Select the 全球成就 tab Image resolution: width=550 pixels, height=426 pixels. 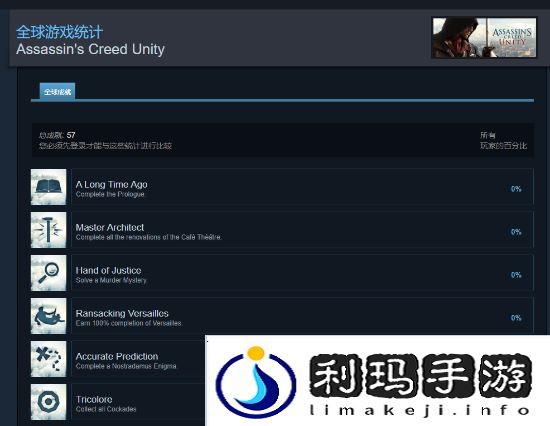click(x=57, y=92)
